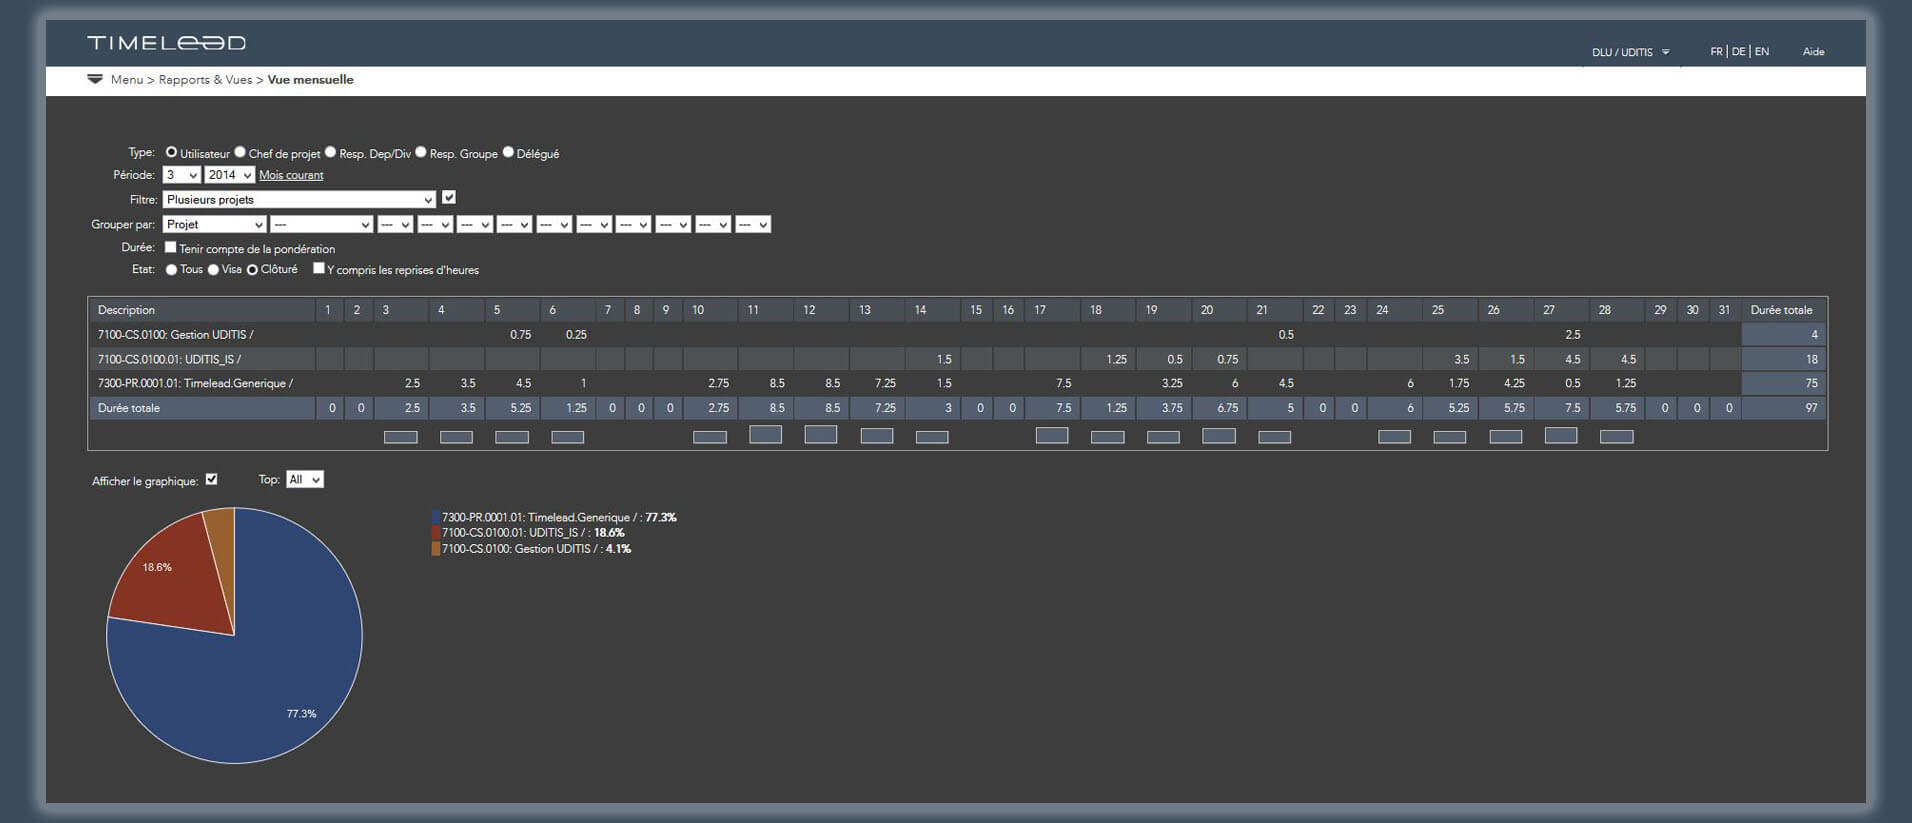1912x823 pixels.
Task: Select the Utilisateur type radio button
Action: (171, 152)
